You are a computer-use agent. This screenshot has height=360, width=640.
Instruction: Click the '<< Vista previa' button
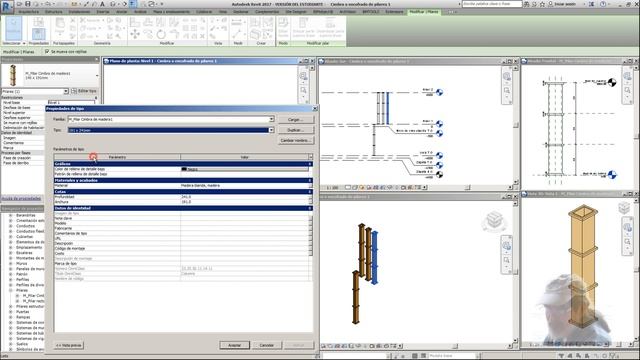point(69,345)
